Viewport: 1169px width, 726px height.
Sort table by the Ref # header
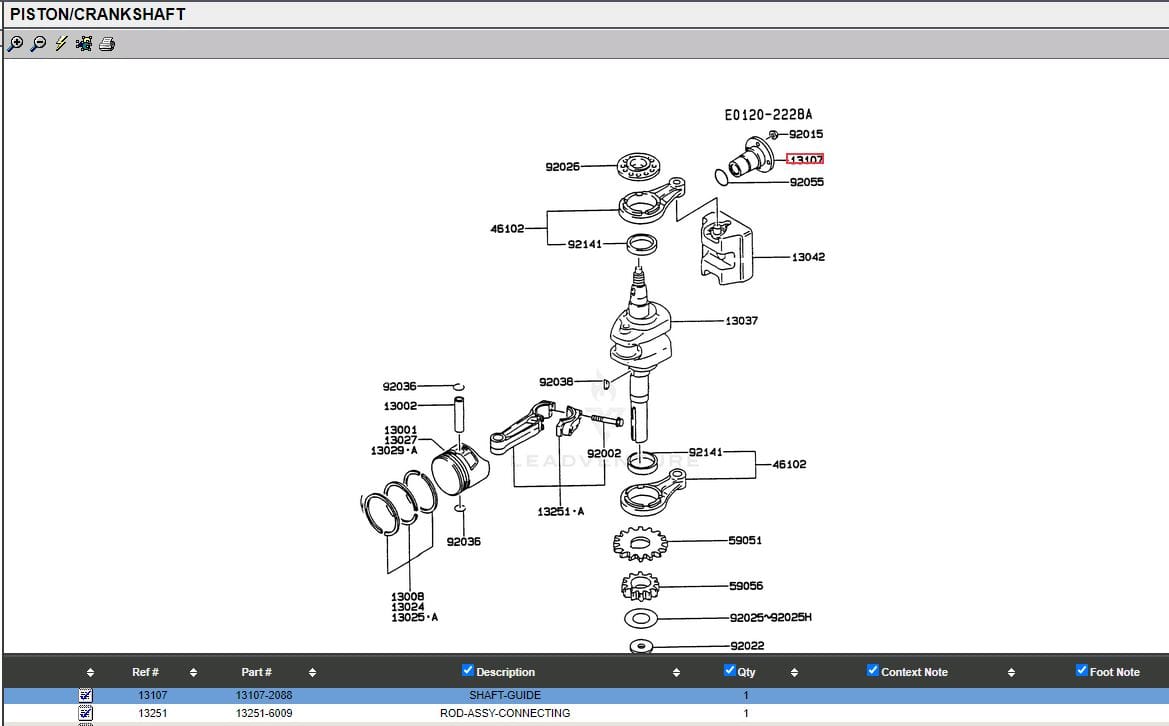tap(145, 672)
